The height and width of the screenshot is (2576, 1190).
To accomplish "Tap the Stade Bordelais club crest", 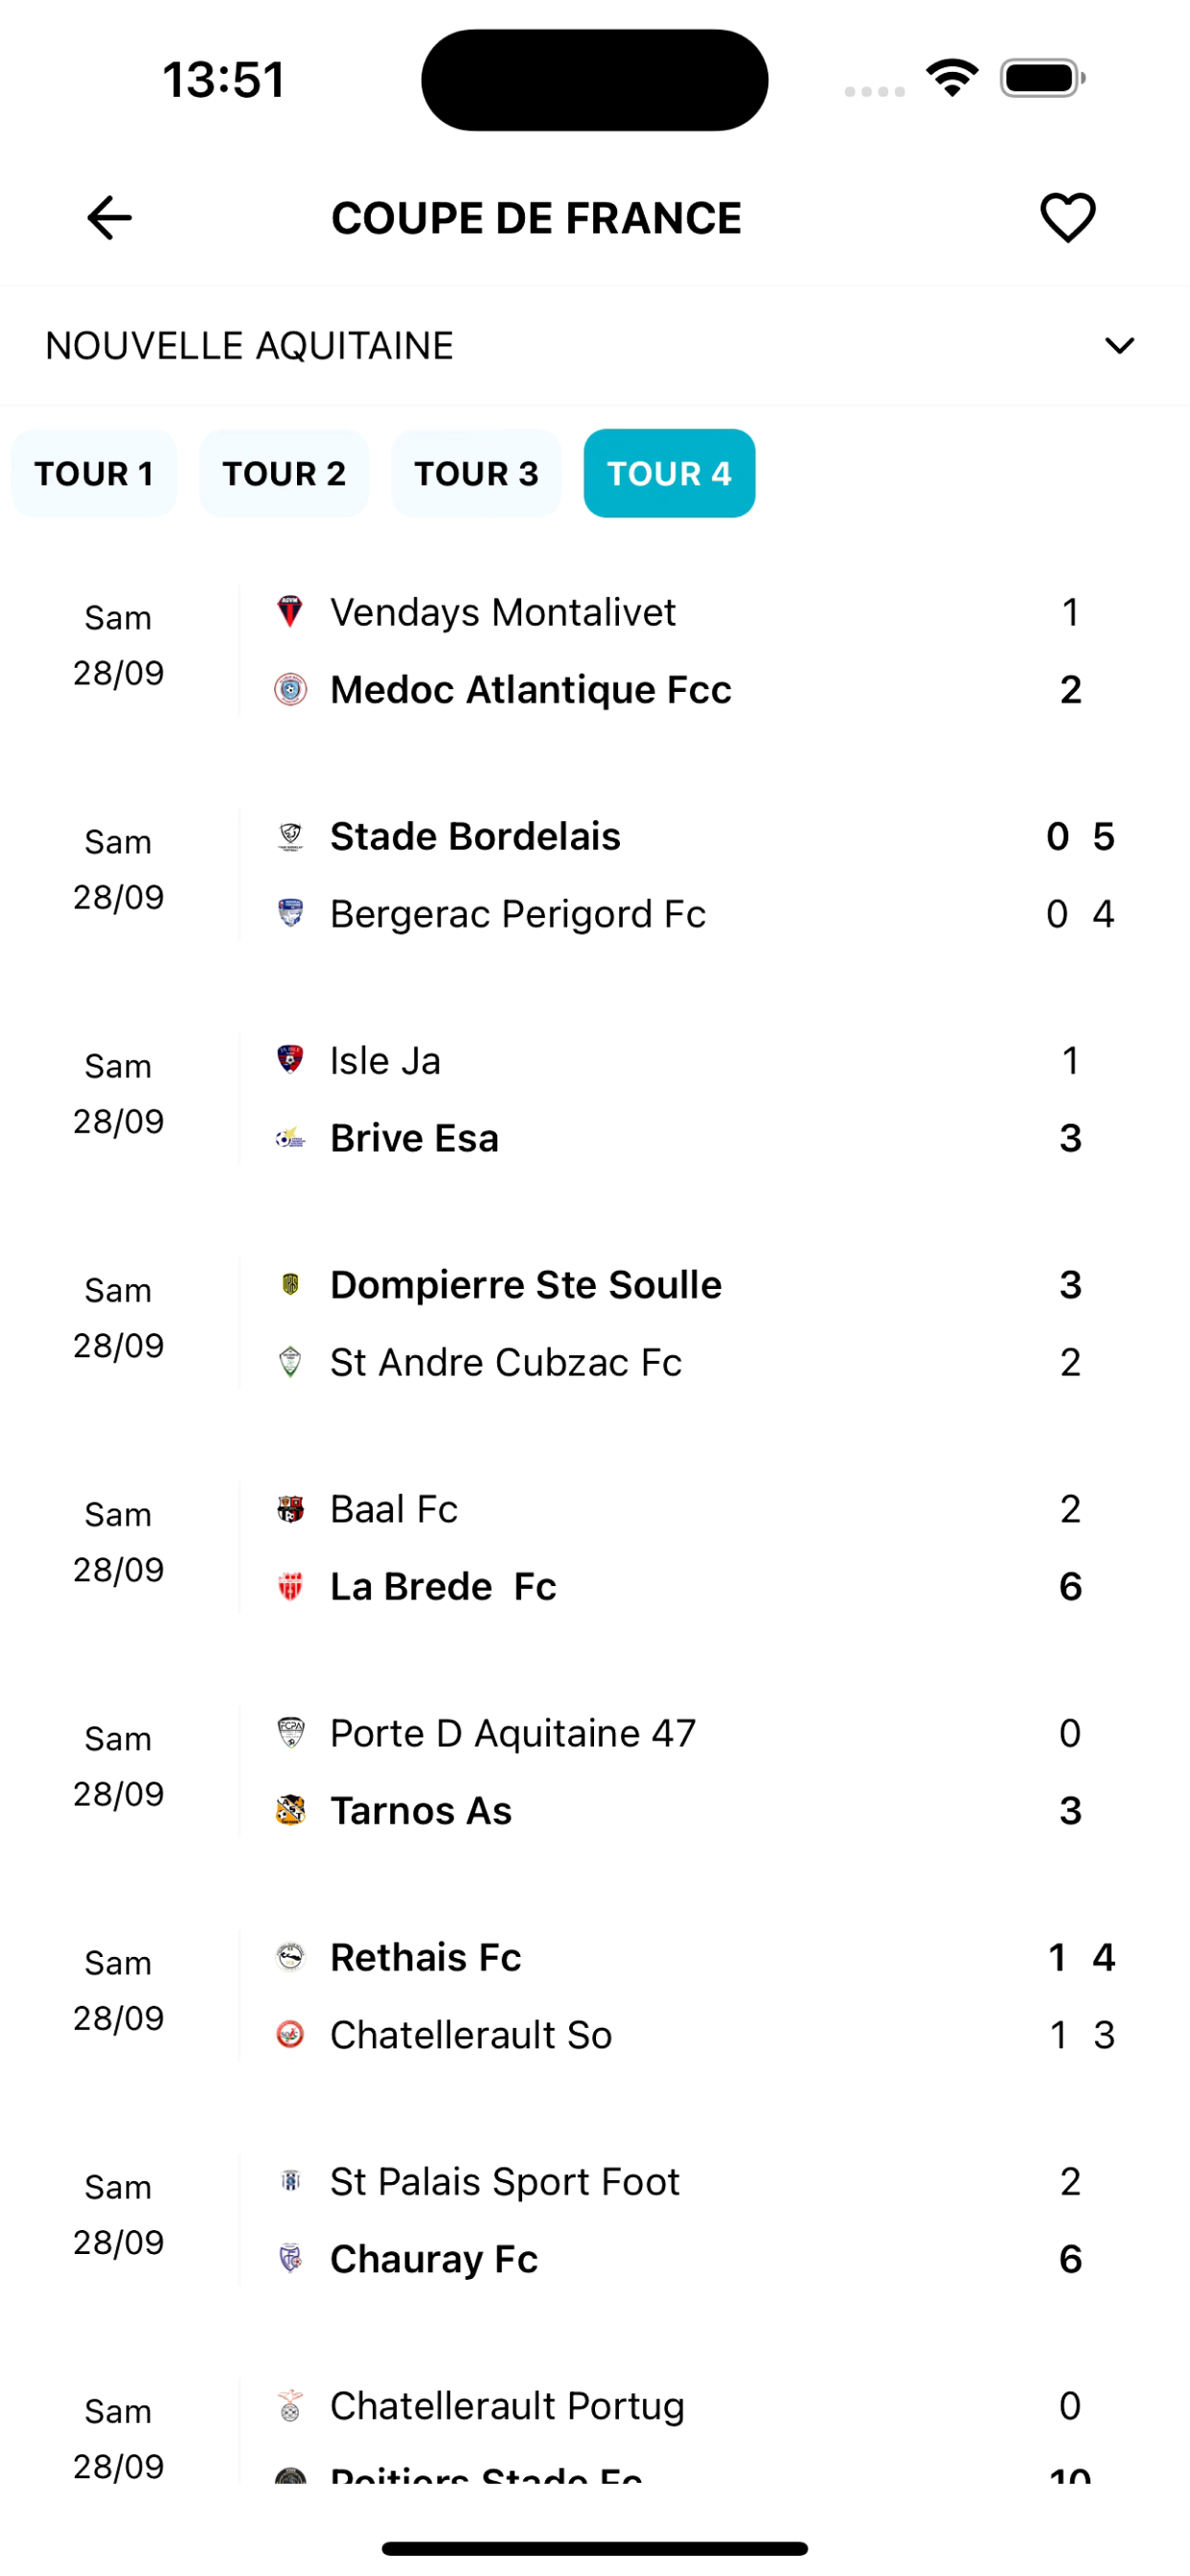I will click(x=290, y=836).
